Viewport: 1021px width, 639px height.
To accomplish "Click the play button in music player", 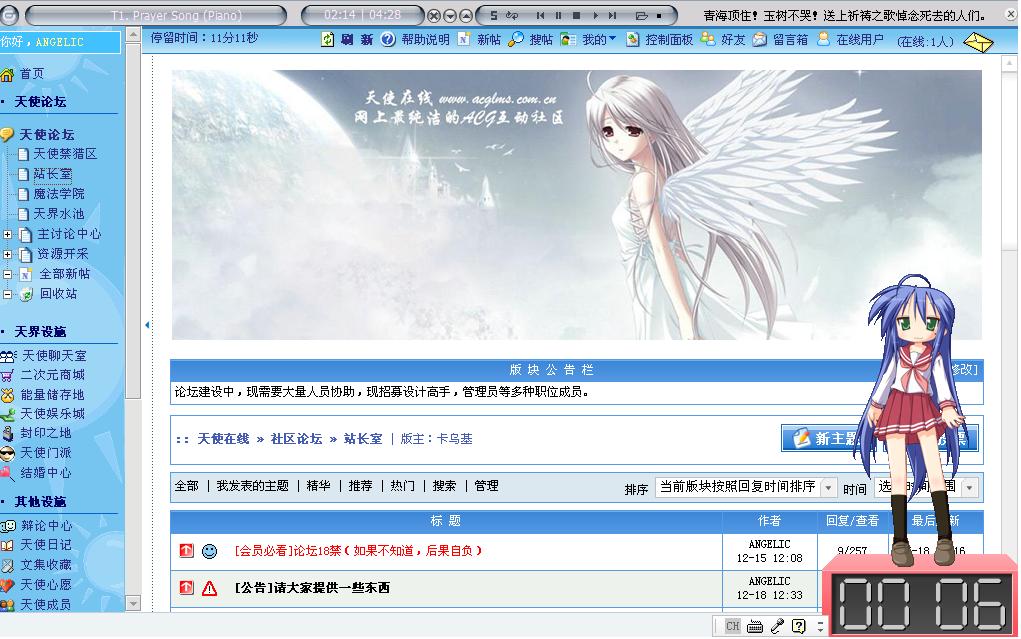I will point(594,15).
